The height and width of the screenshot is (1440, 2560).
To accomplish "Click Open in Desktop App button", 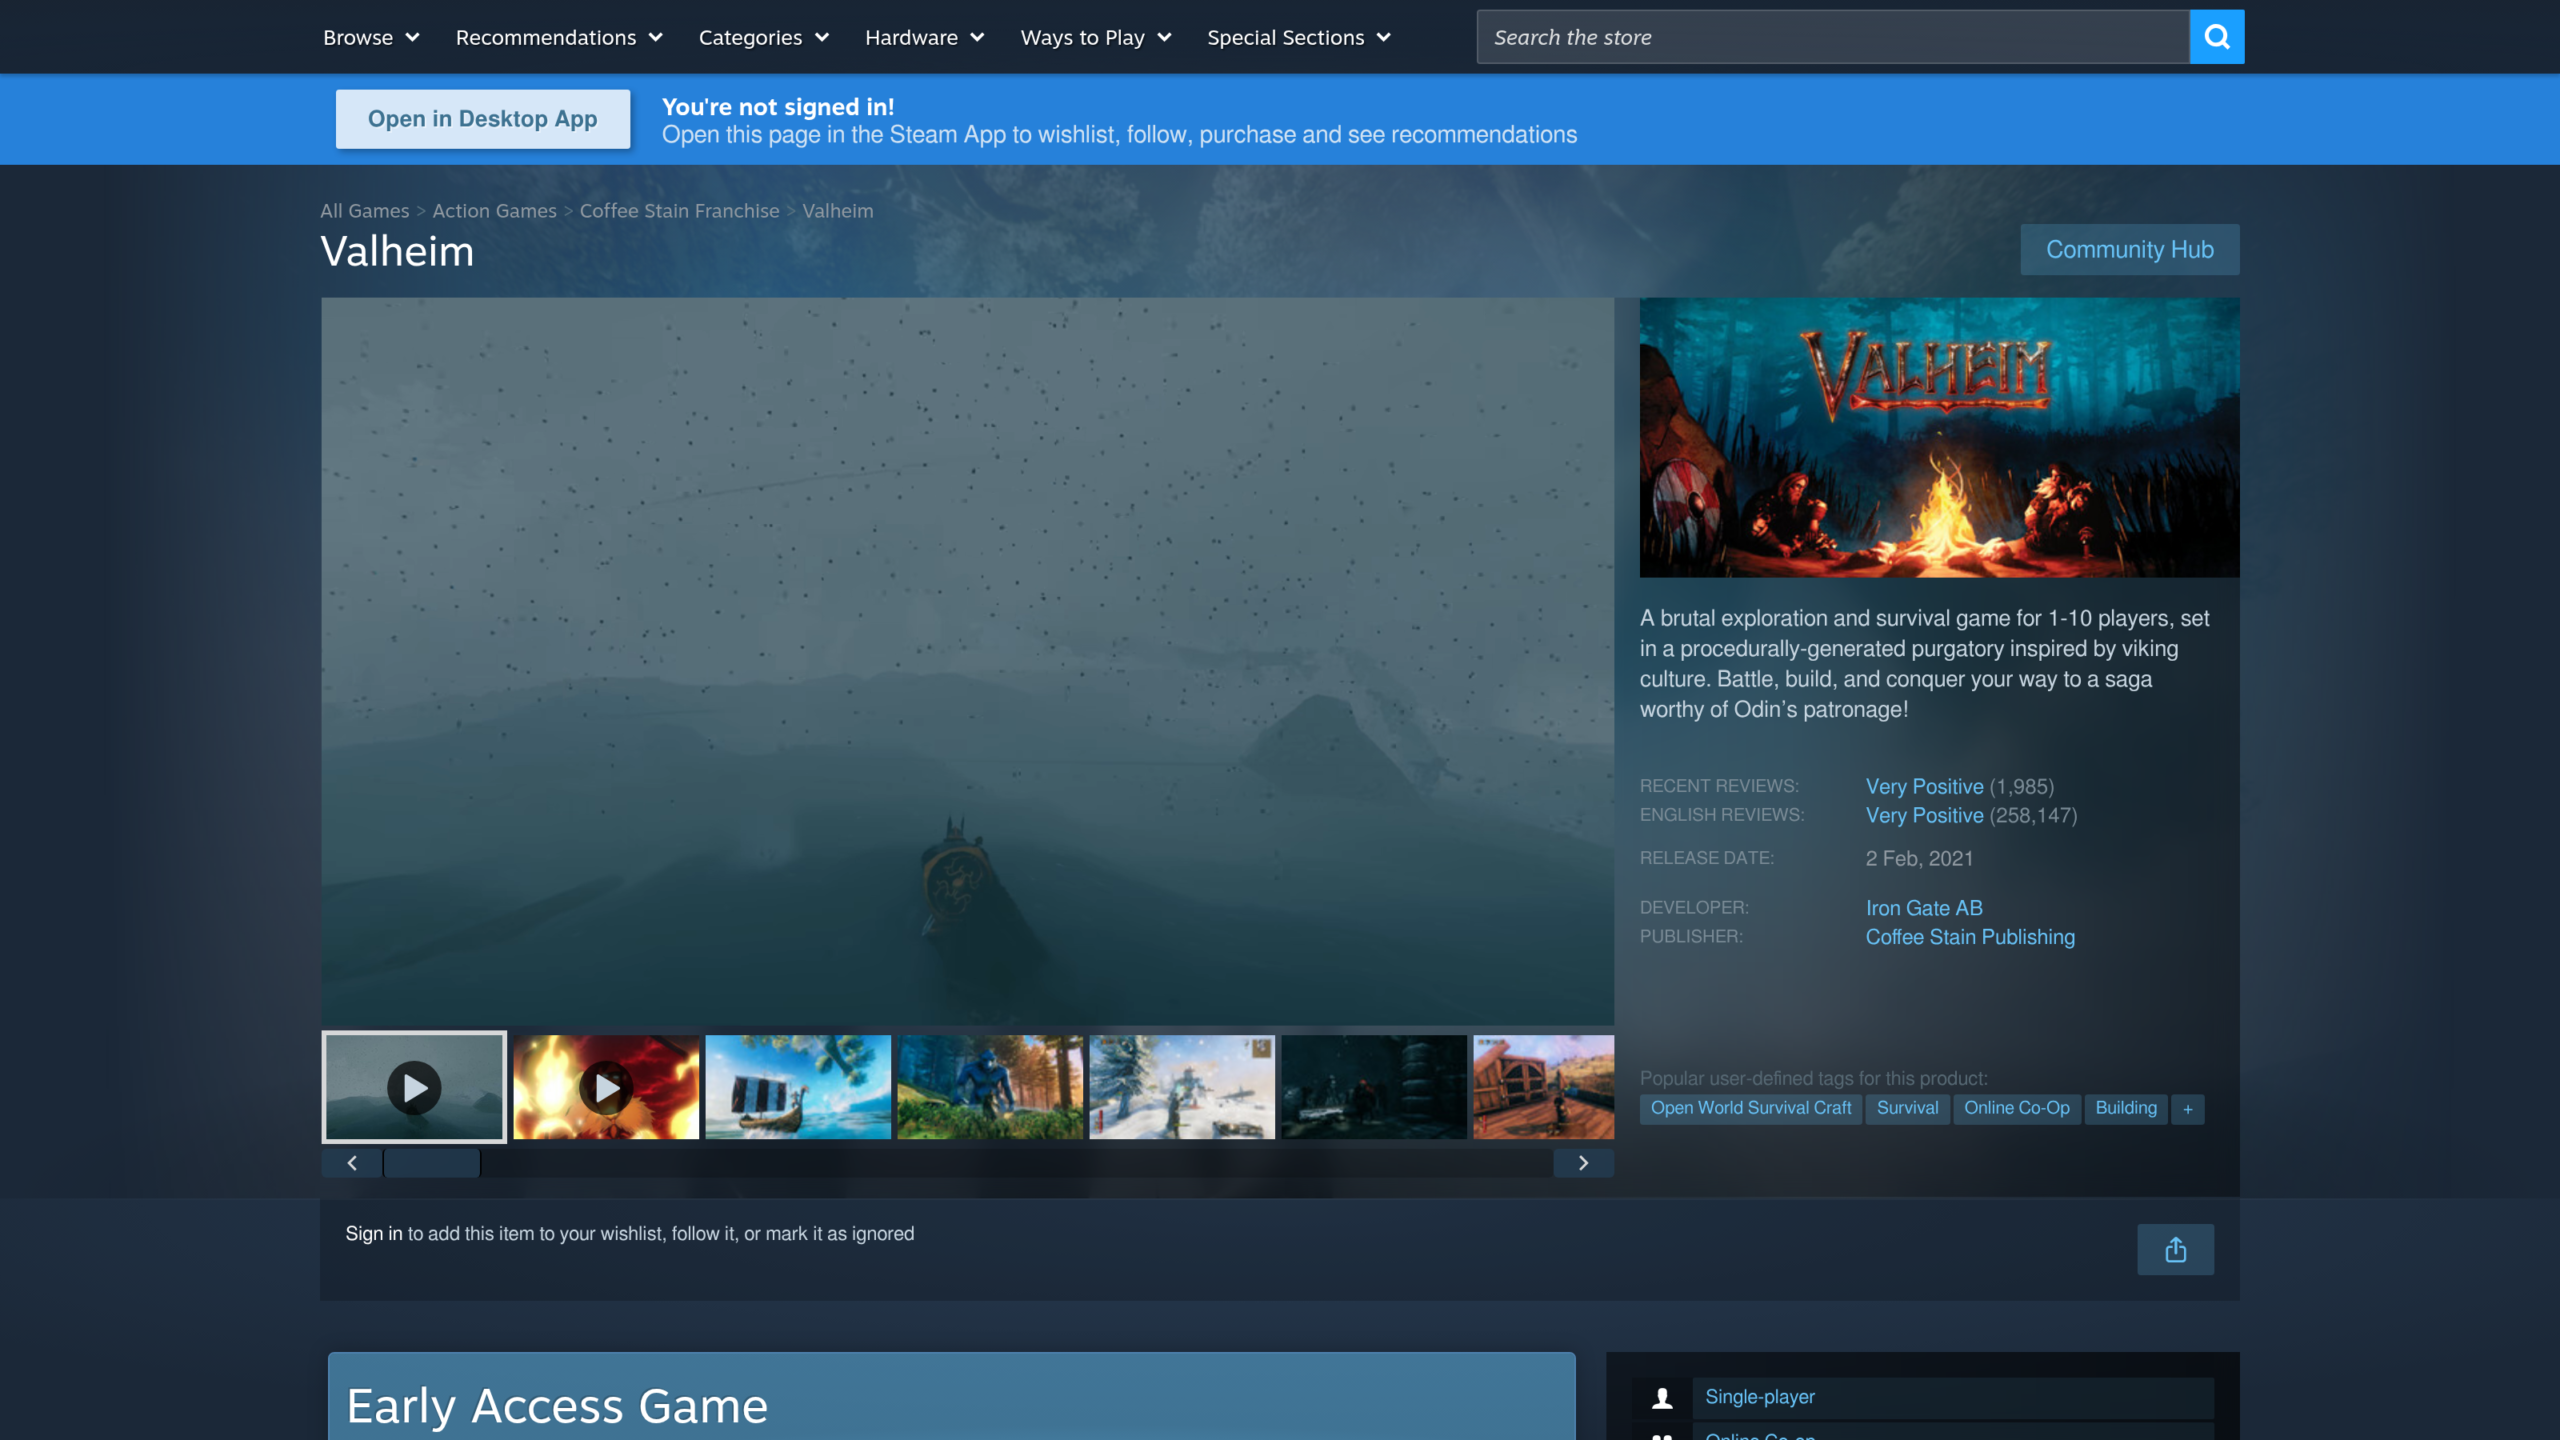I will coord(483,119).
